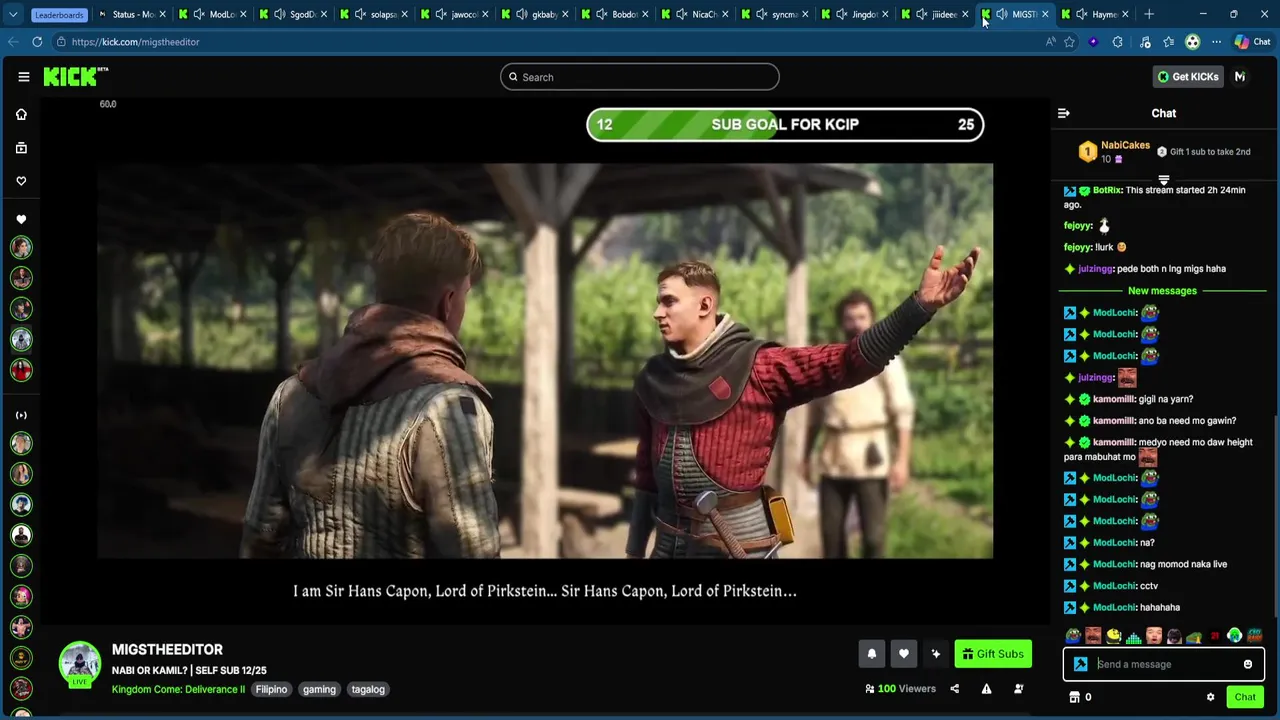The width and height of the screenshot is (1280, 720).
Task: Open first followed channel avatar in sidebar
Action: [21, 247]
